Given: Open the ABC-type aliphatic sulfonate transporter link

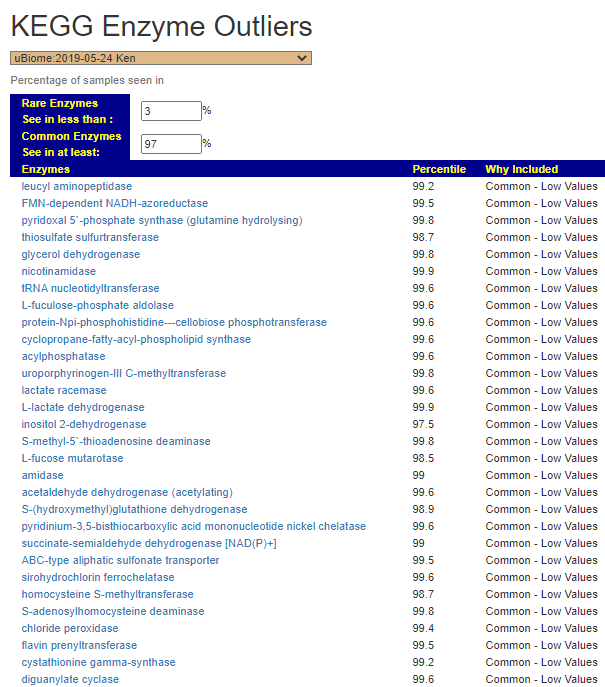Looking at the screenshot, I should (x=121, y=560).
